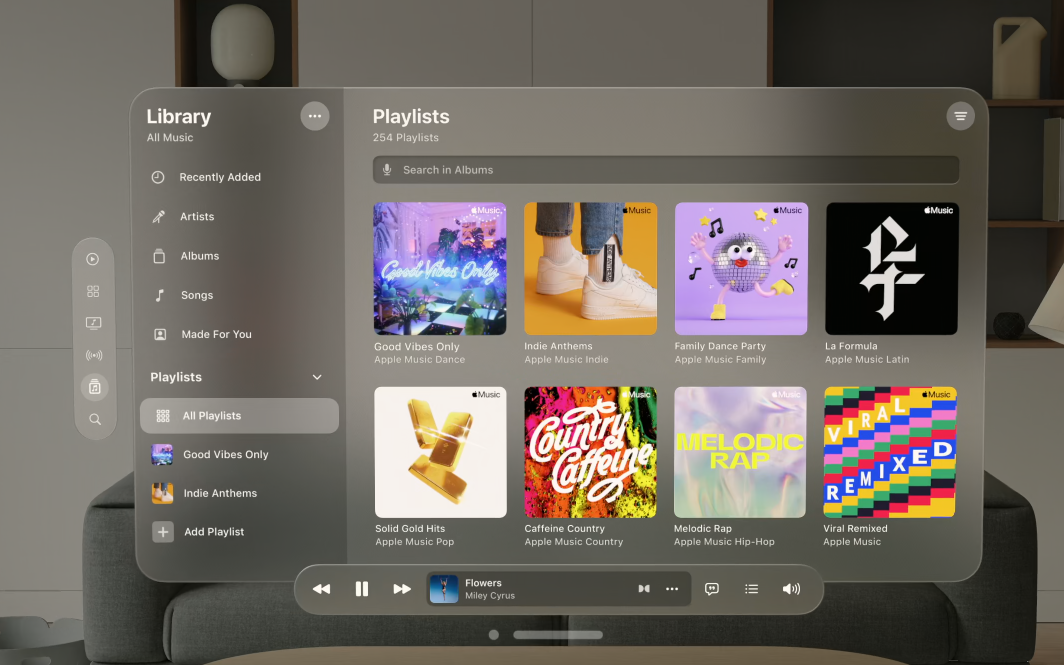Toggle the Playing Next queue list

[x=751, y=589]
